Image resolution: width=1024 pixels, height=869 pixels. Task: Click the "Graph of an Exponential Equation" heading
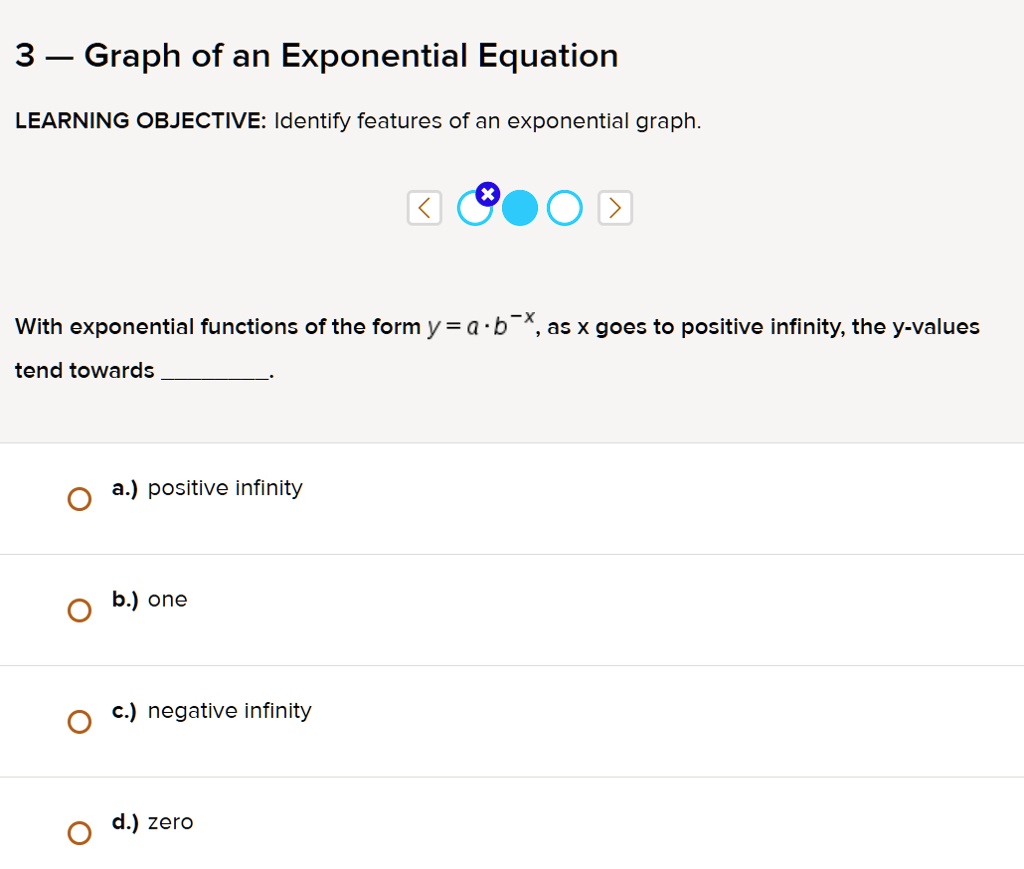[316, 56]
